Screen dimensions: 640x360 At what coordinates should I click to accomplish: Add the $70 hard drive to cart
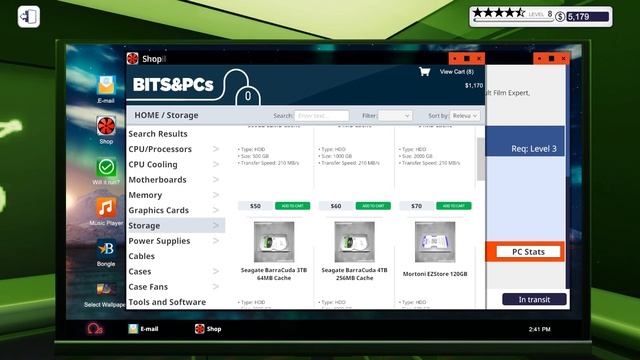pos(453,206)
